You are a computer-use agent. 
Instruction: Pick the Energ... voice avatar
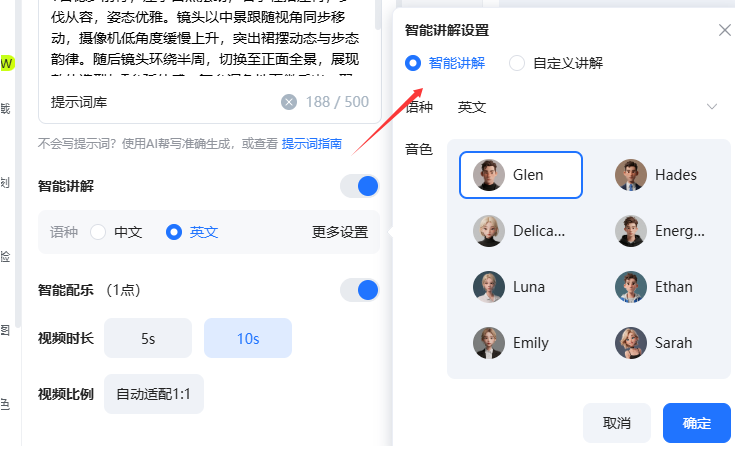coord(630,231)
